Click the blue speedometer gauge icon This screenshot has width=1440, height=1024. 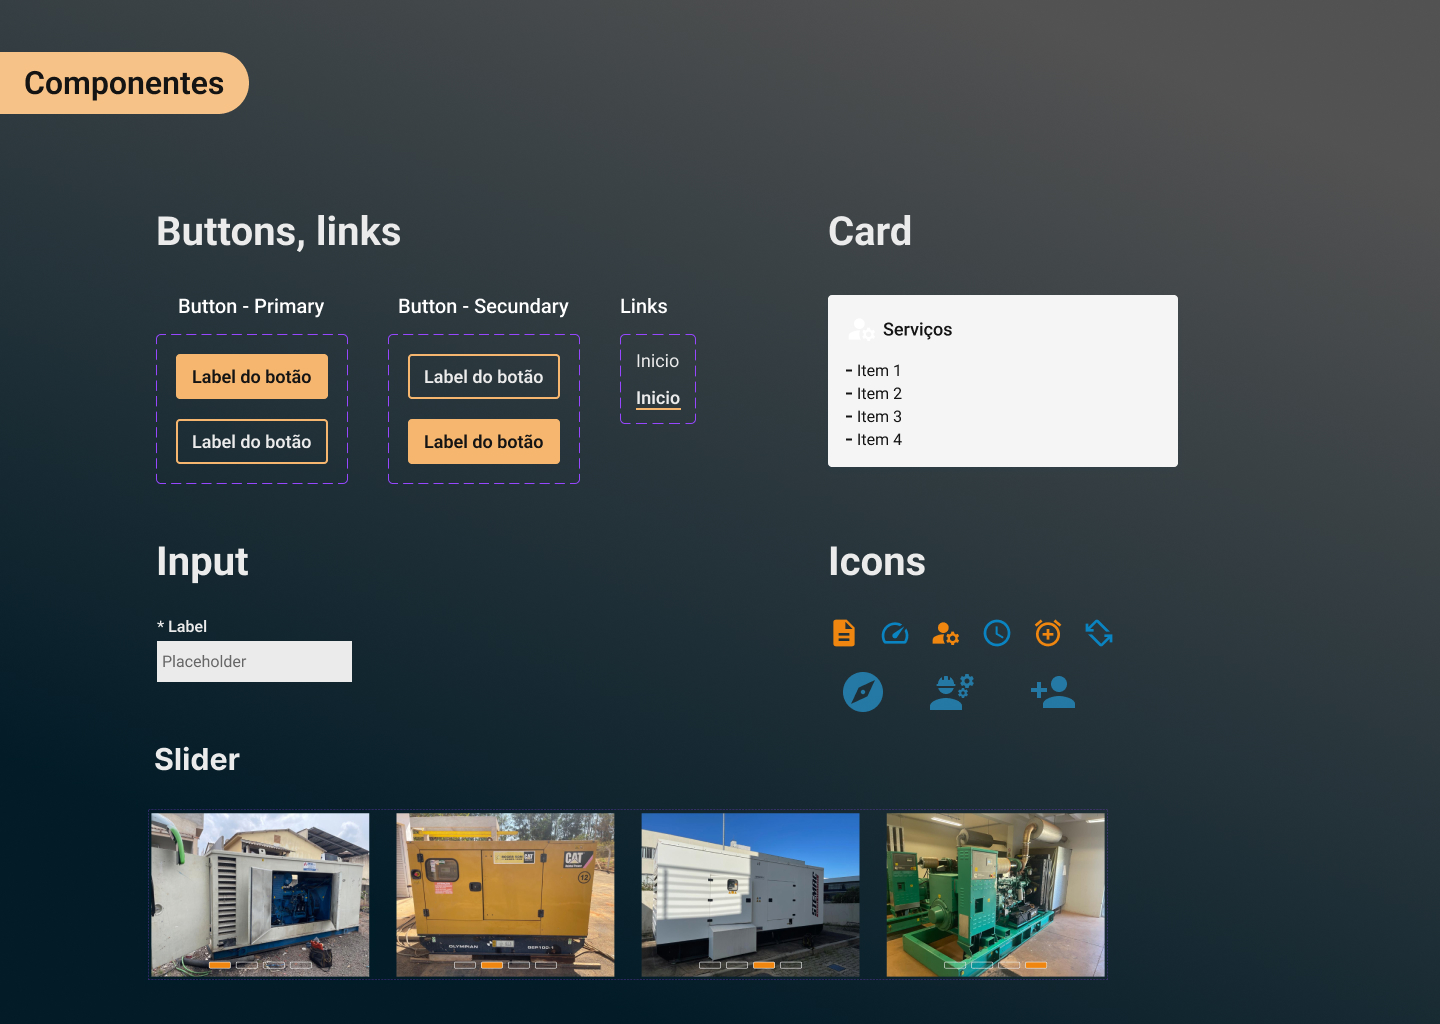point(895,633)
